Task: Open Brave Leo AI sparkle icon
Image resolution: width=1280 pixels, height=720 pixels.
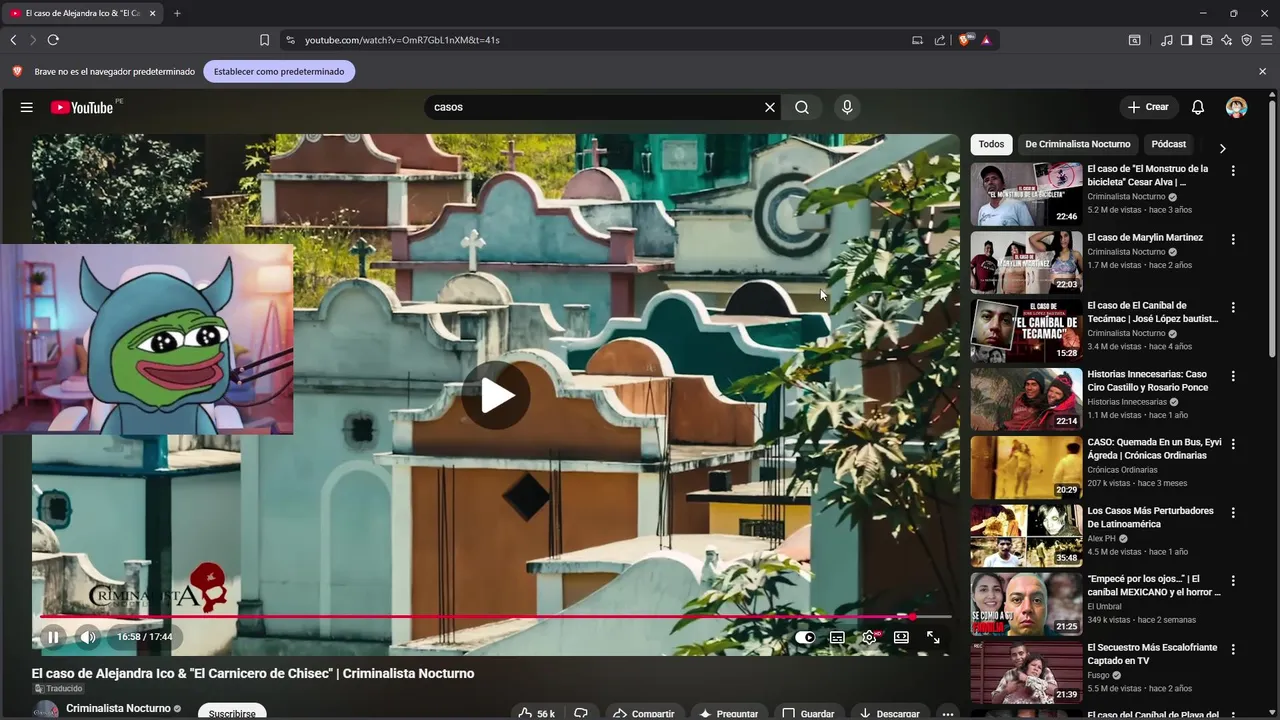Action: [x=1227, y=40]
